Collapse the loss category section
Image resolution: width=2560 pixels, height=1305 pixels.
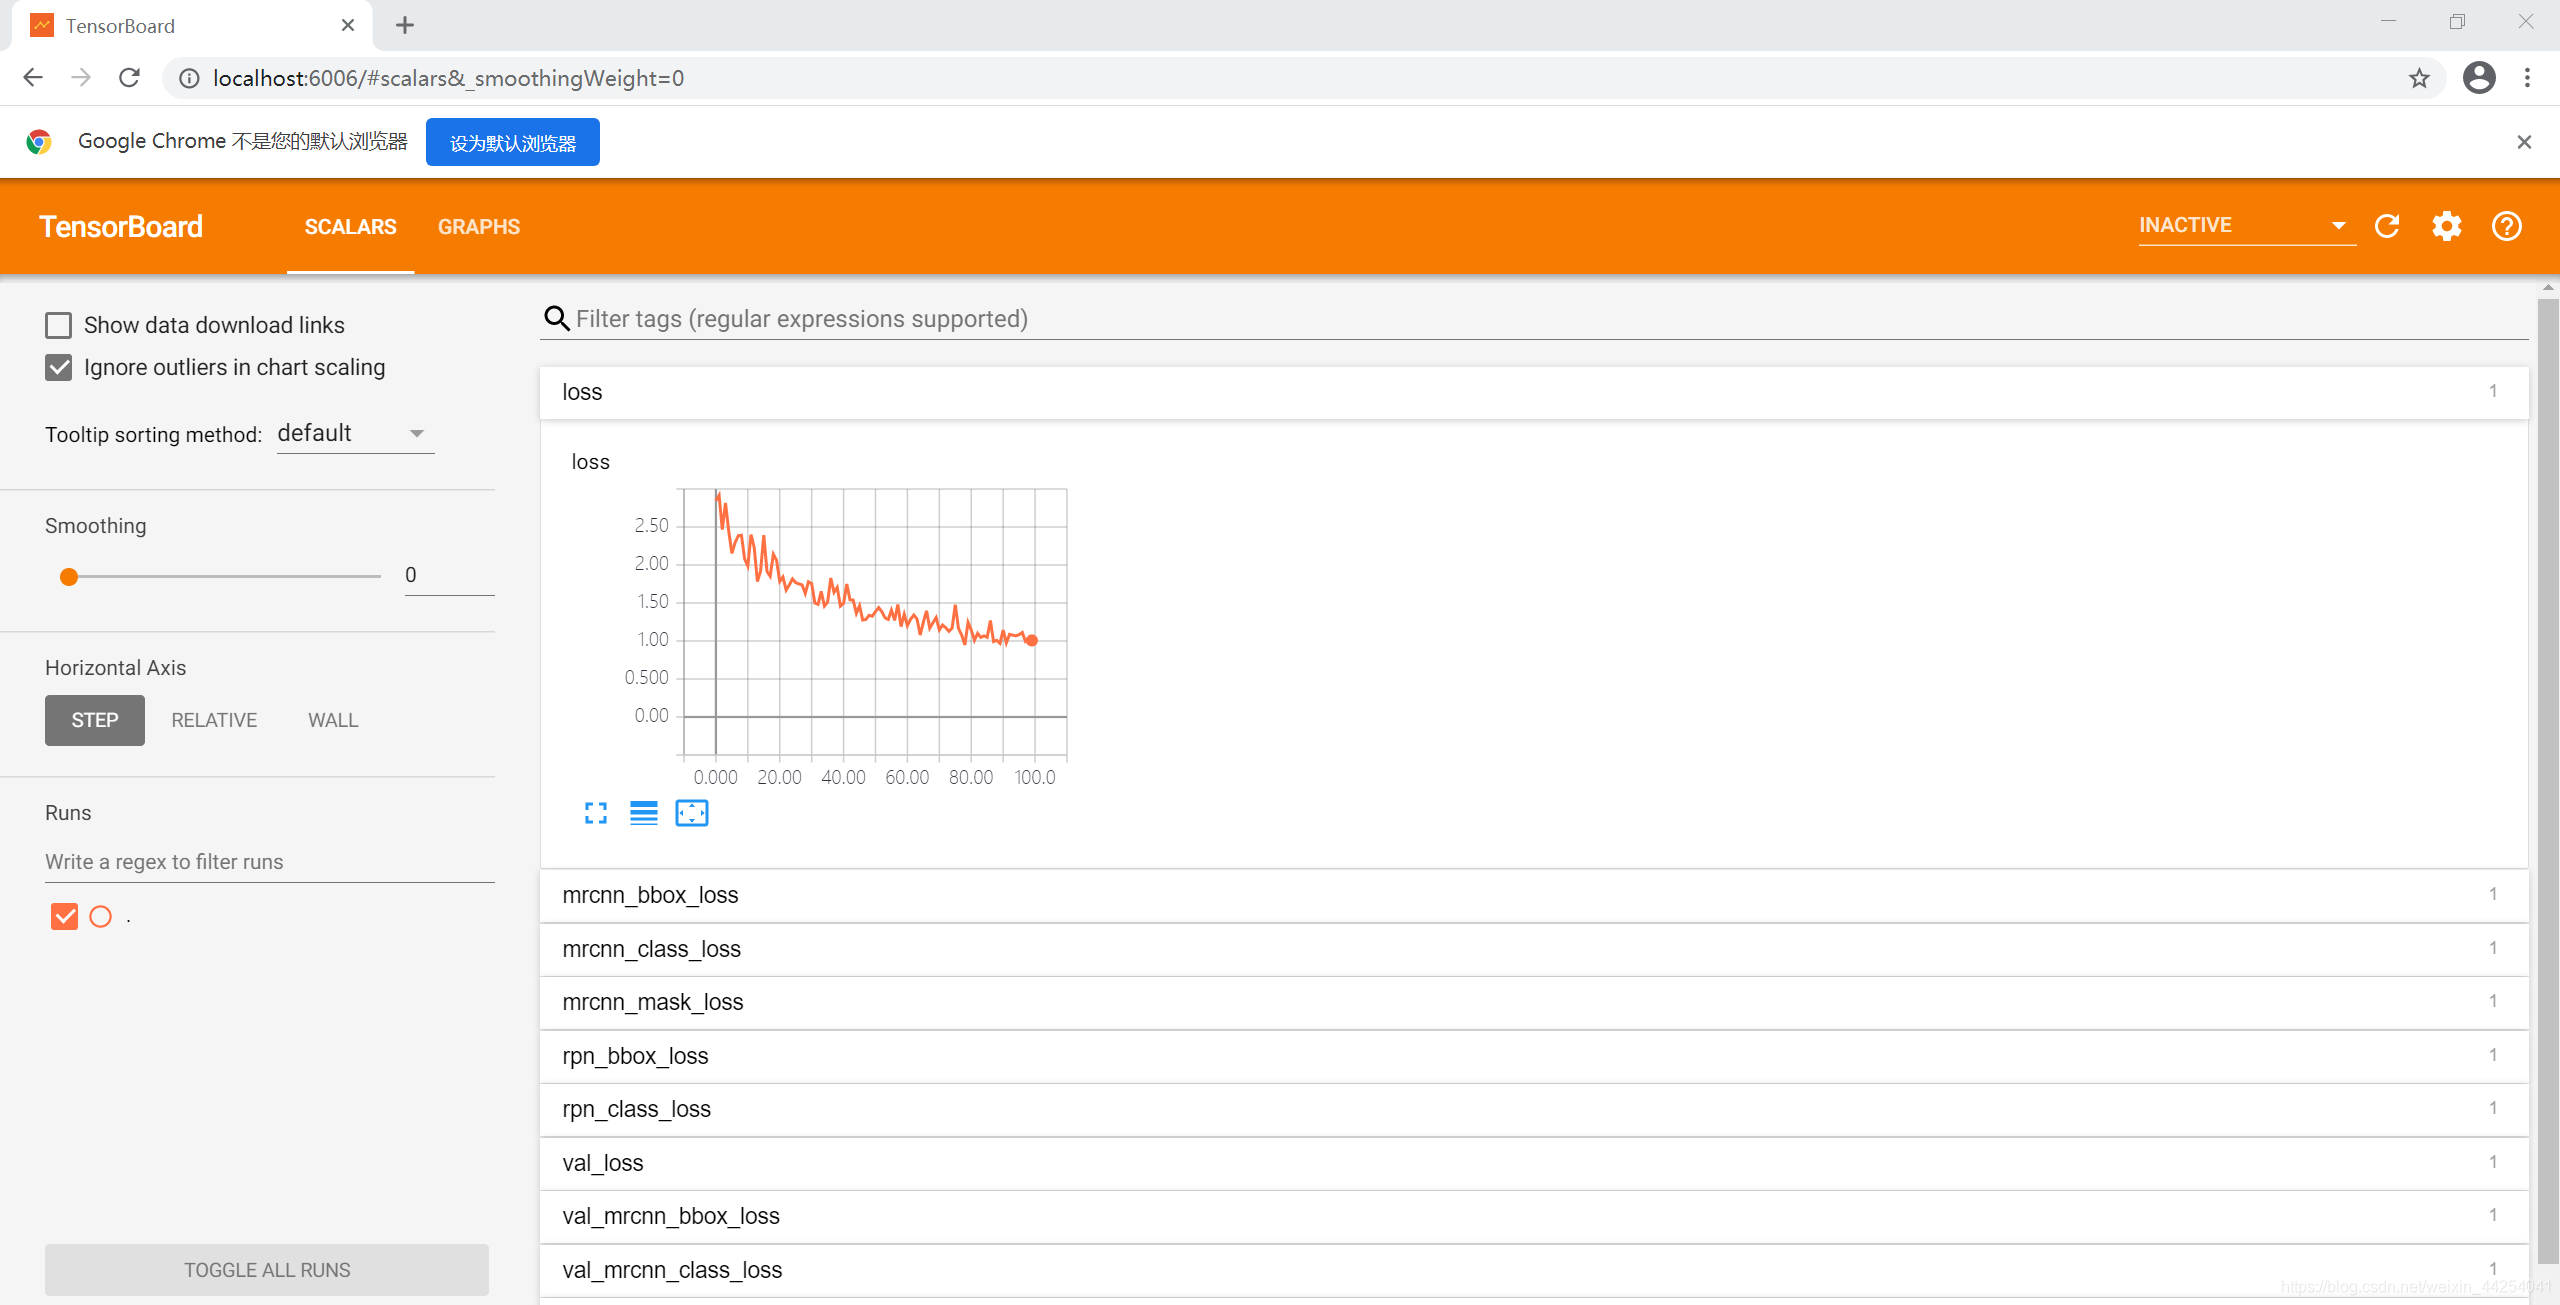point(1534,392)
